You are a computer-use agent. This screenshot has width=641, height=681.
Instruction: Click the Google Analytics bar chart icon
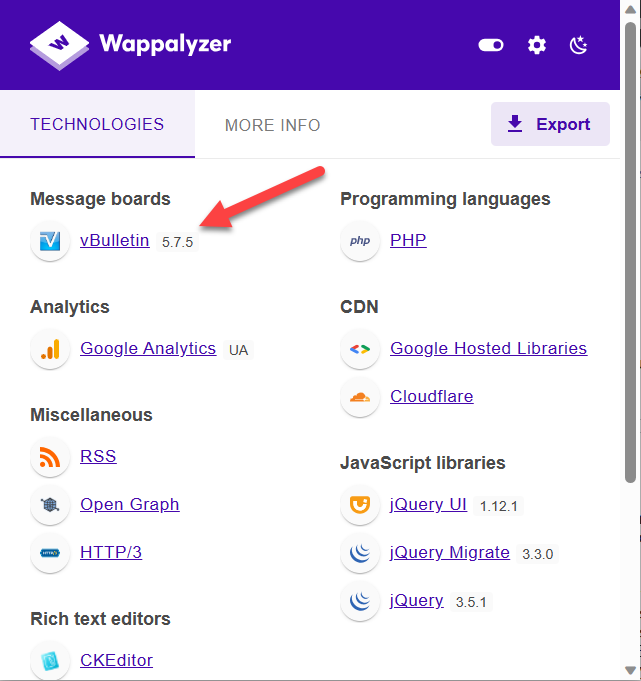(50, 349)
